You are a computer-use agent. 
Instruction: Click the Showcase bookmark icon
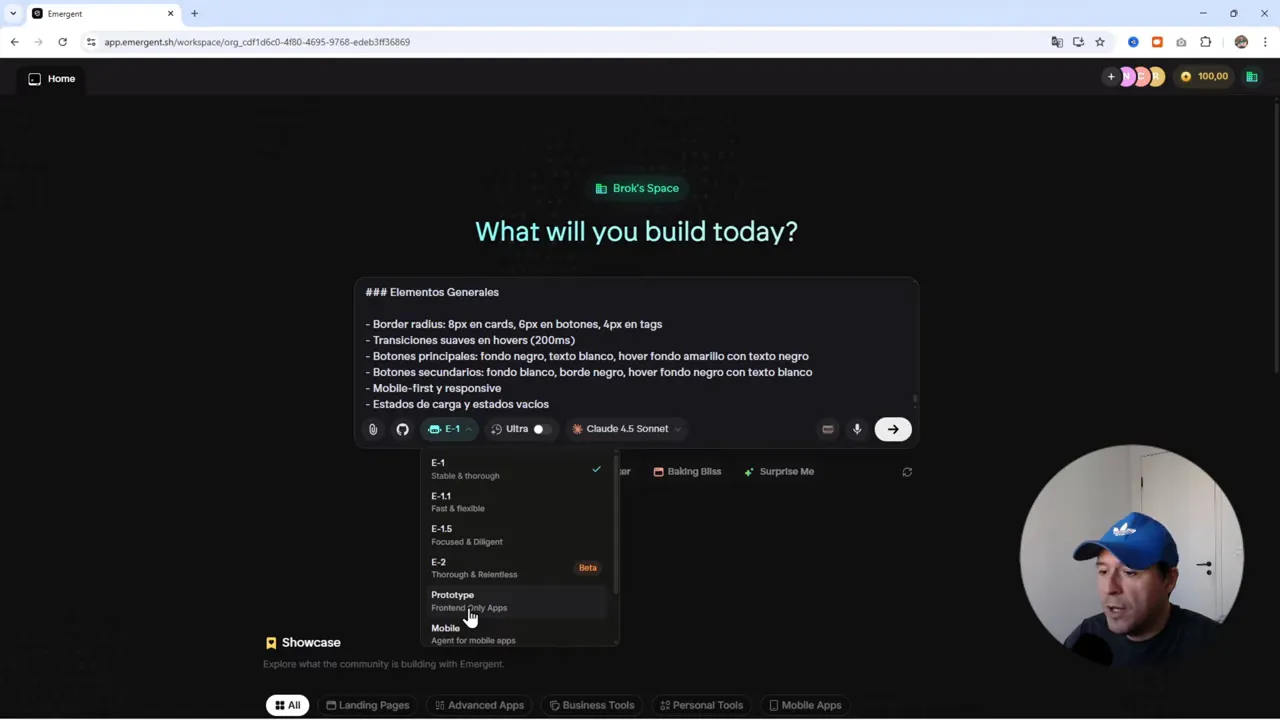pyautogui.click(x=271, y=642)
